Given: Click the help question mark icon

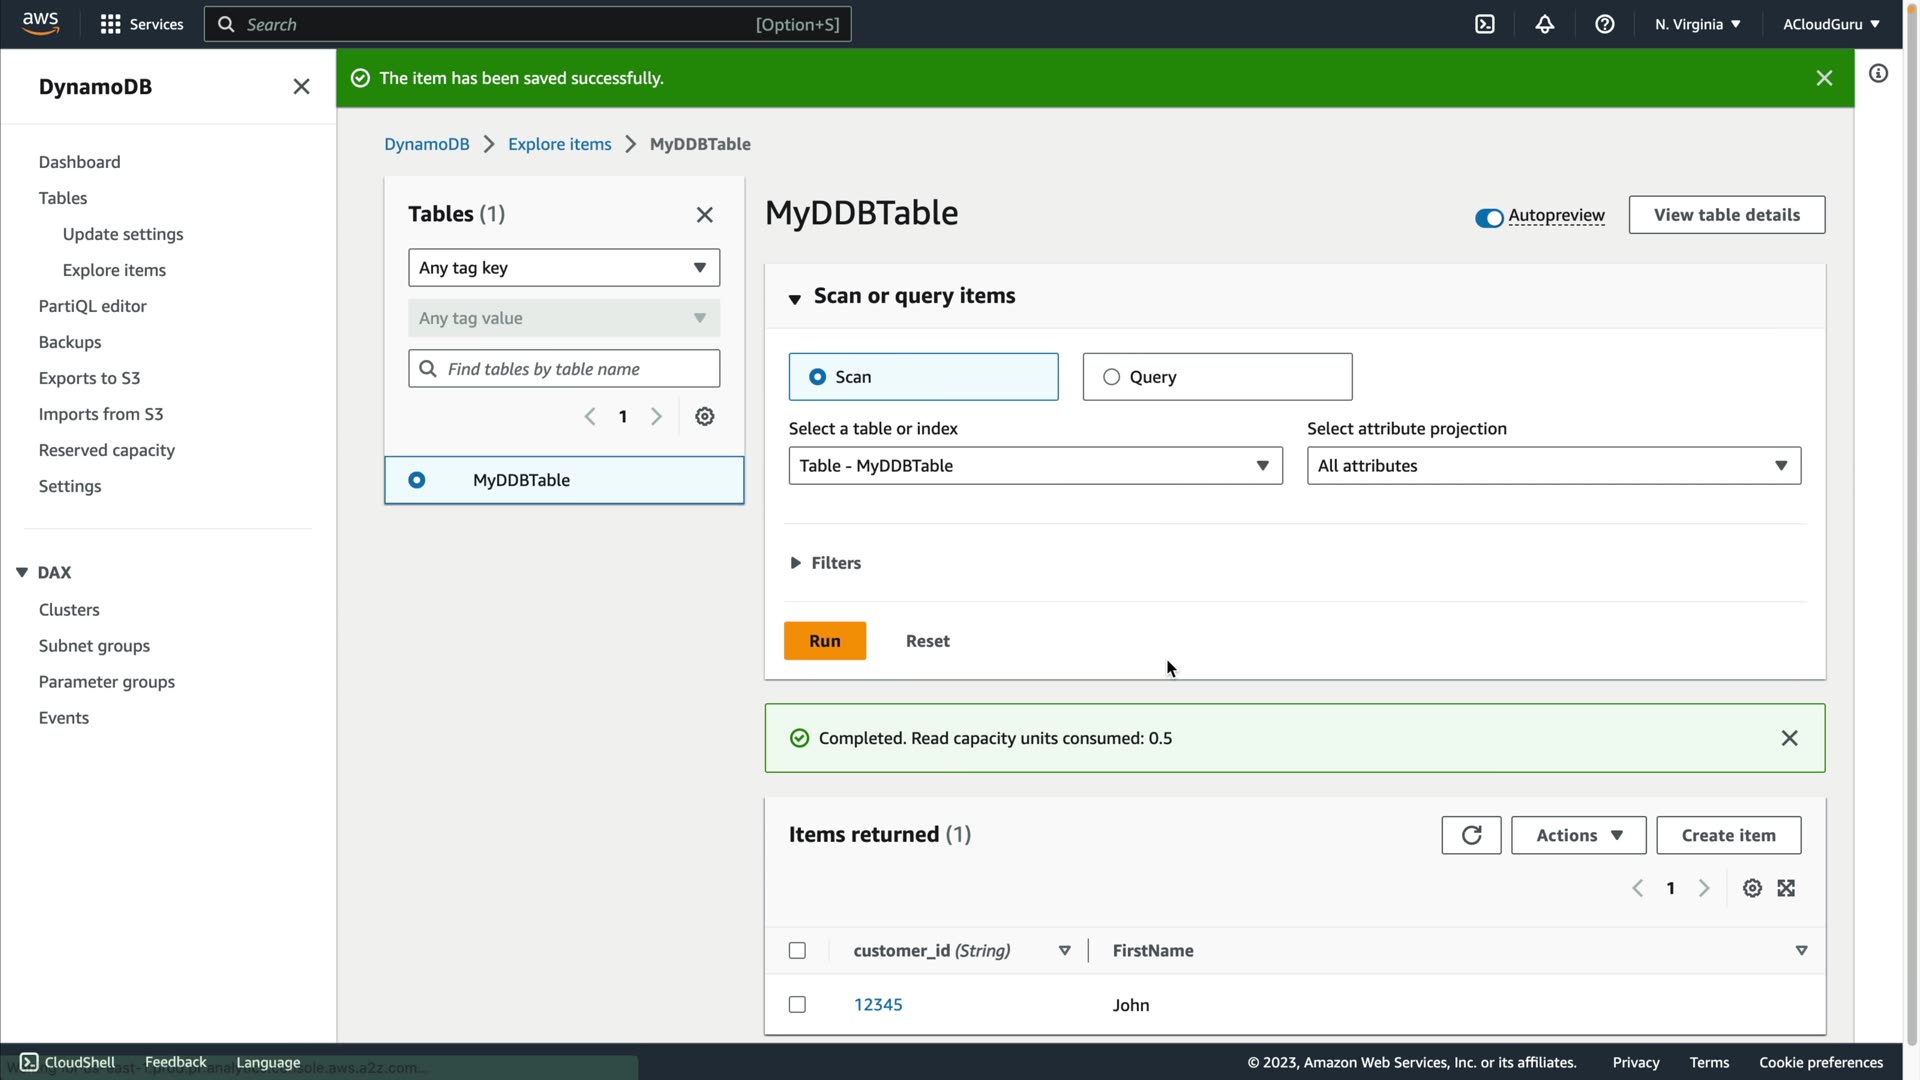Looking at the screenshot, I should pyautogui.click(x=1605, y=24).
